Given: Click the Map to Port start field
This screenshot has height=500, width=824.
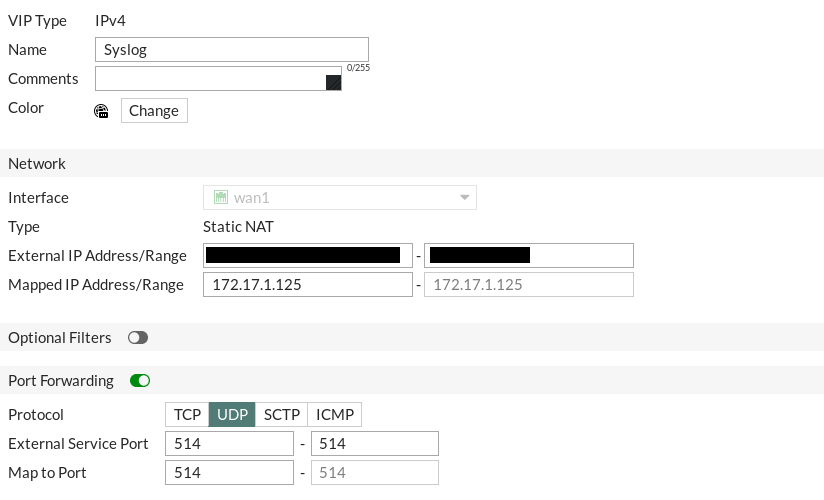Looking at the screenshot, I should [230, 473].
